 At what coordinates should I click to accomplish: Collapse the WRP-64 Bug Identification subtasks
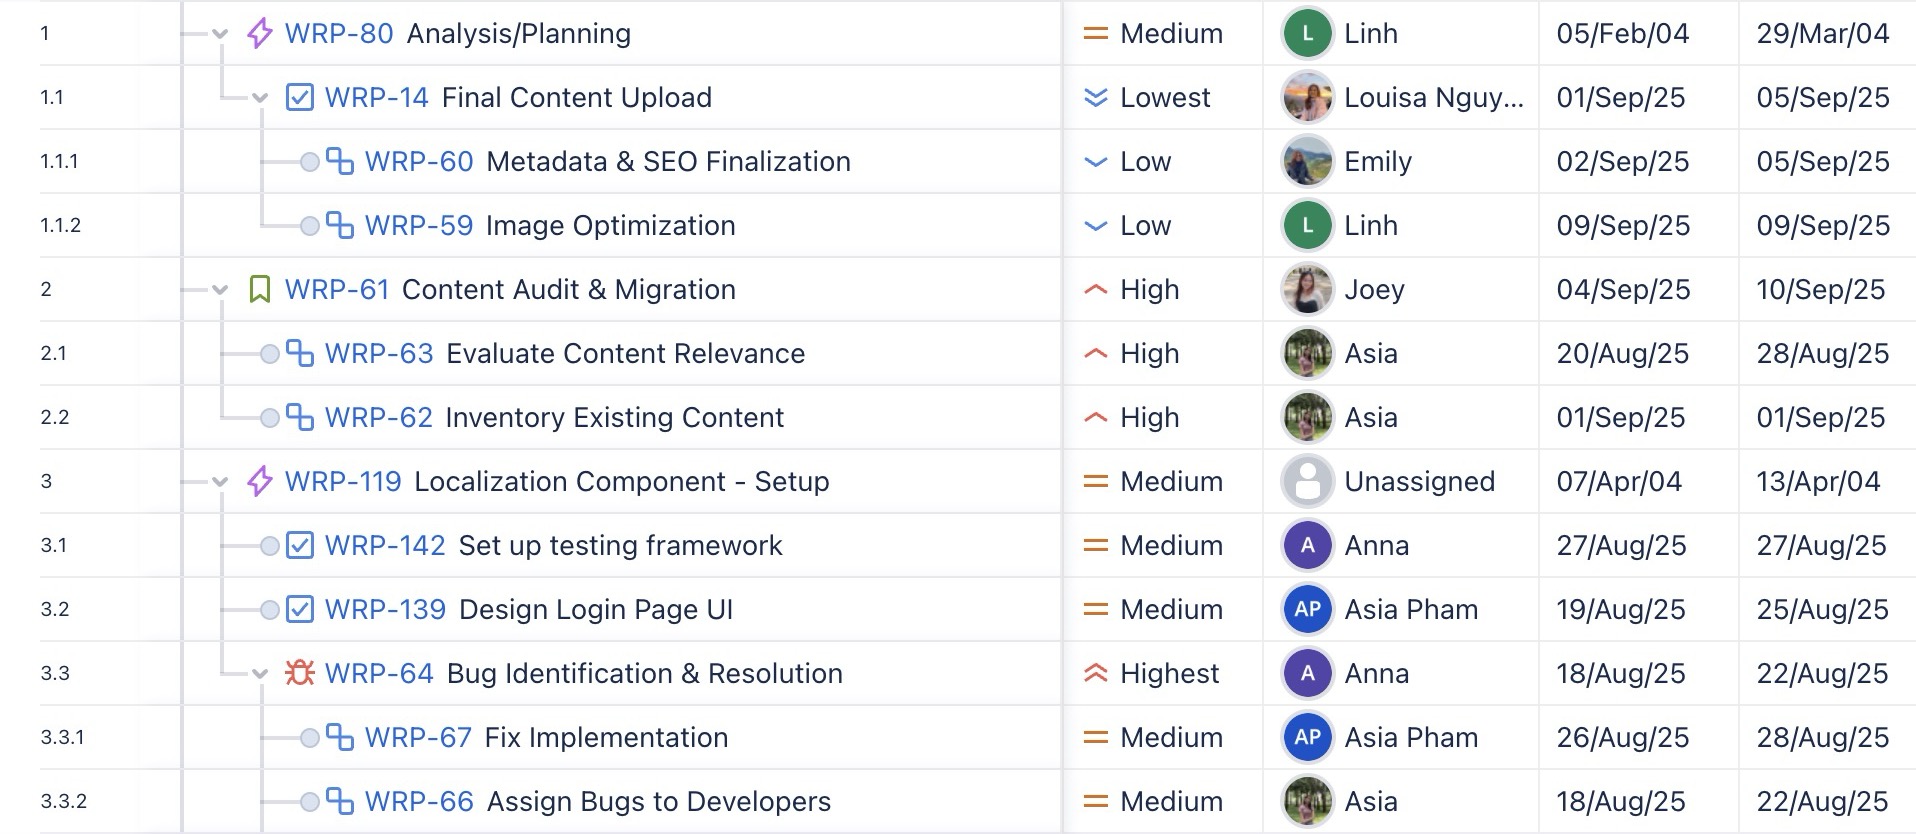[x=260, y=674]
